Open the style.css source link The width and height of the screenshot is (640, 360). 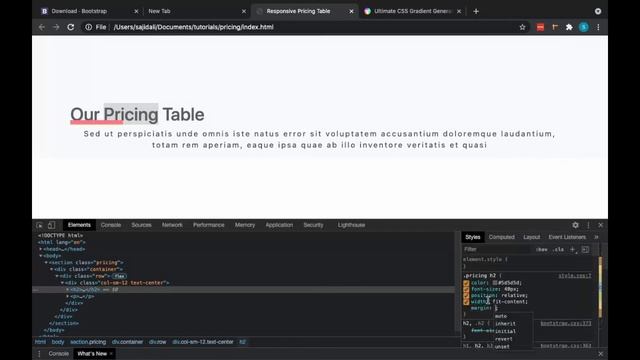(575, 276)
